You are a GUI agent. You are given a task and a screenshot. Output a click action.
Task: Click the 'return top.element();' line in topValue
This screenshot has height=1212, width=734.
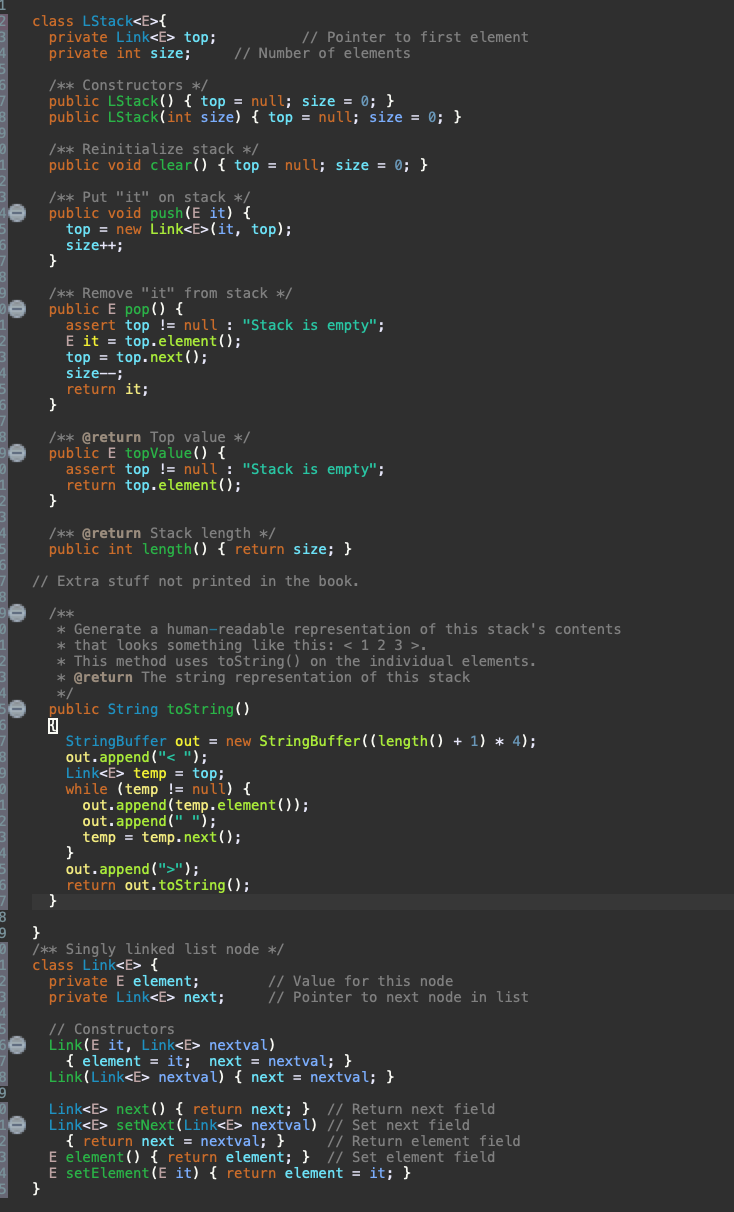coord(154,485)
